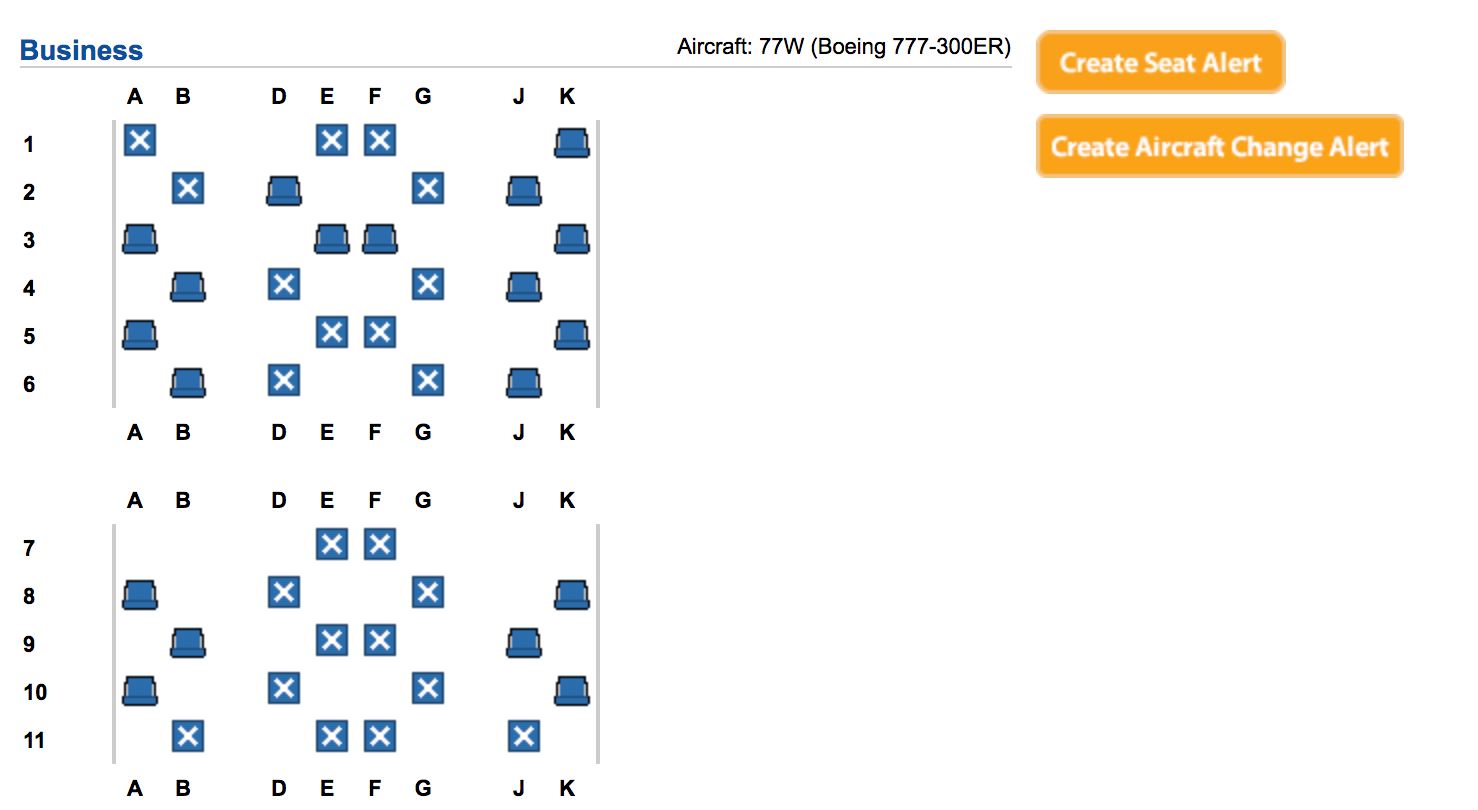Screen dimensions: 1478x810
Task: Choose available seat 3A
Action: click(x=140, y=239)
